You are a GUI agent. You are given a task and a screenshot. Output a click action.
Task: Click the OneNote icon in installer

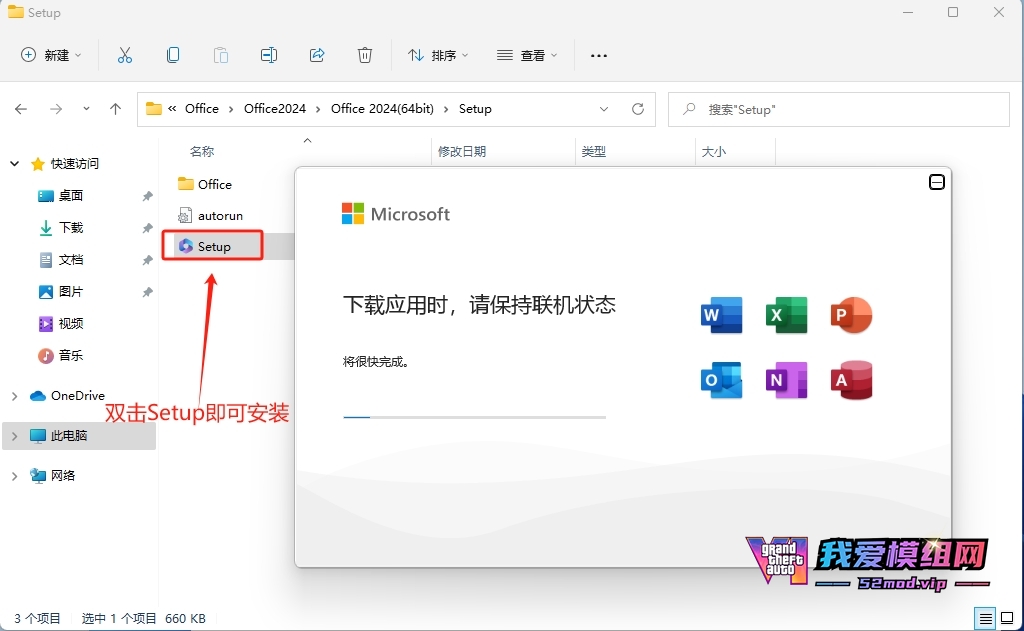[786, 380]
